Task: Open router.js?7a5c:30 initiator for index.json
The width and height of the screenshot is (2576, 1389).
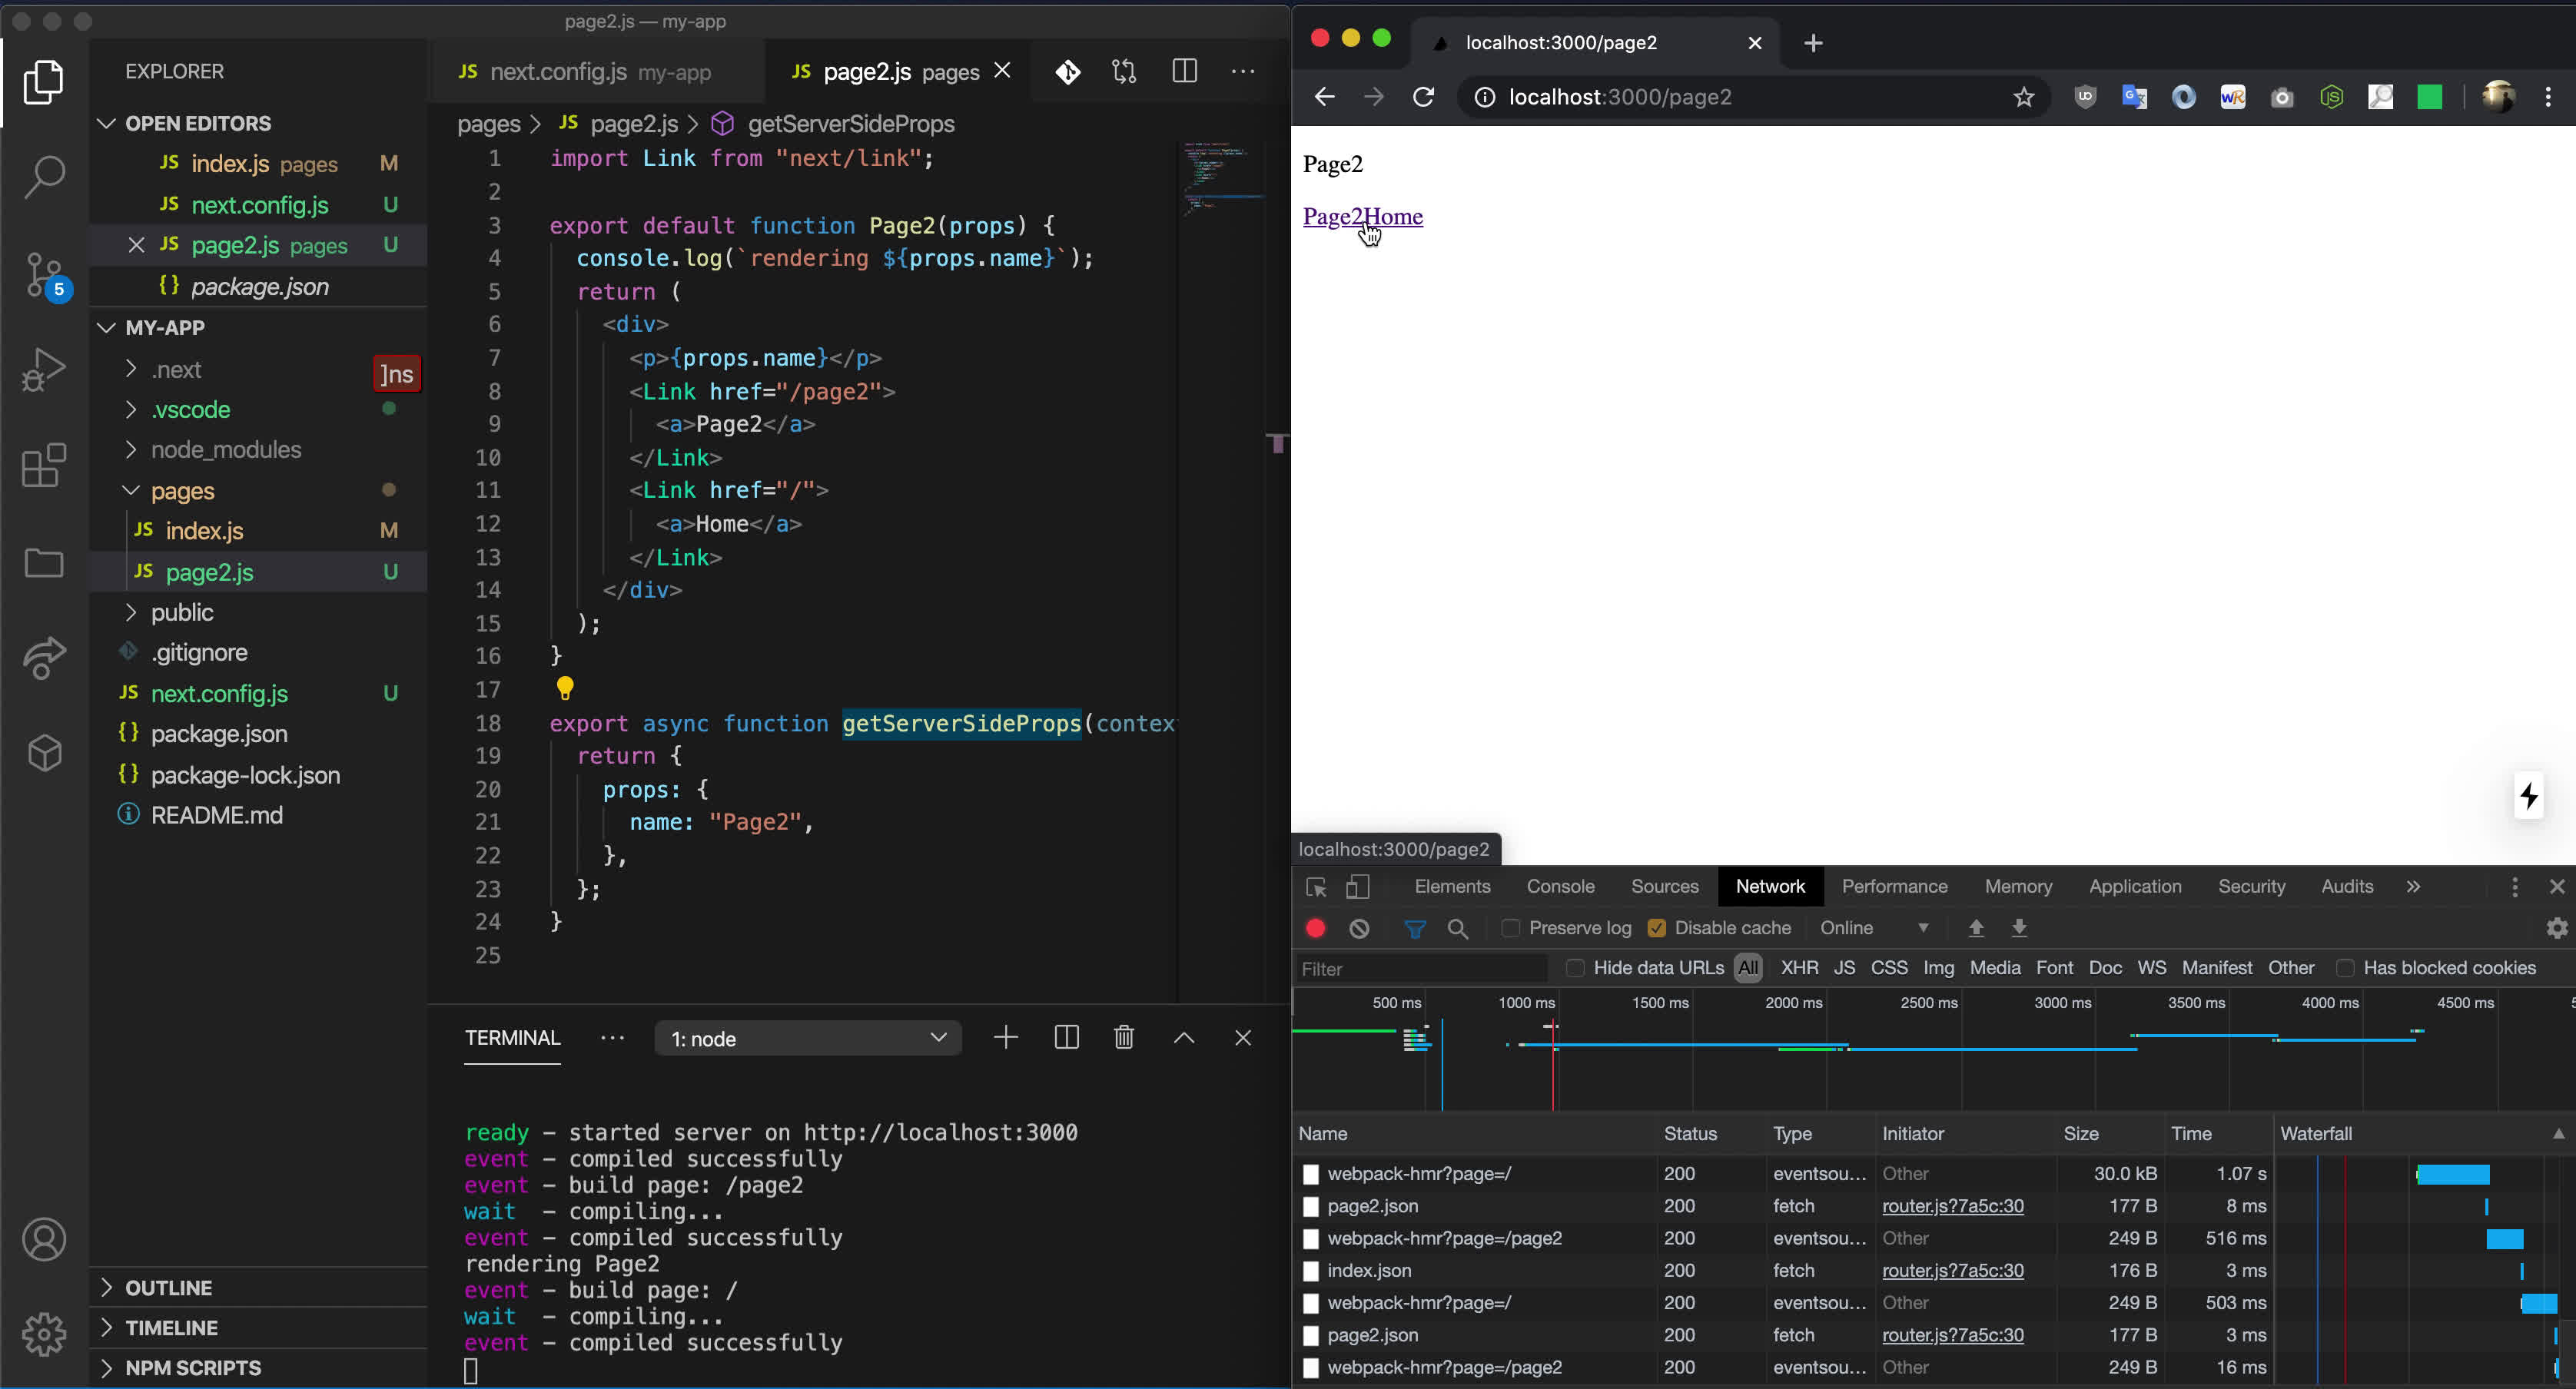Action: 1952,1271
